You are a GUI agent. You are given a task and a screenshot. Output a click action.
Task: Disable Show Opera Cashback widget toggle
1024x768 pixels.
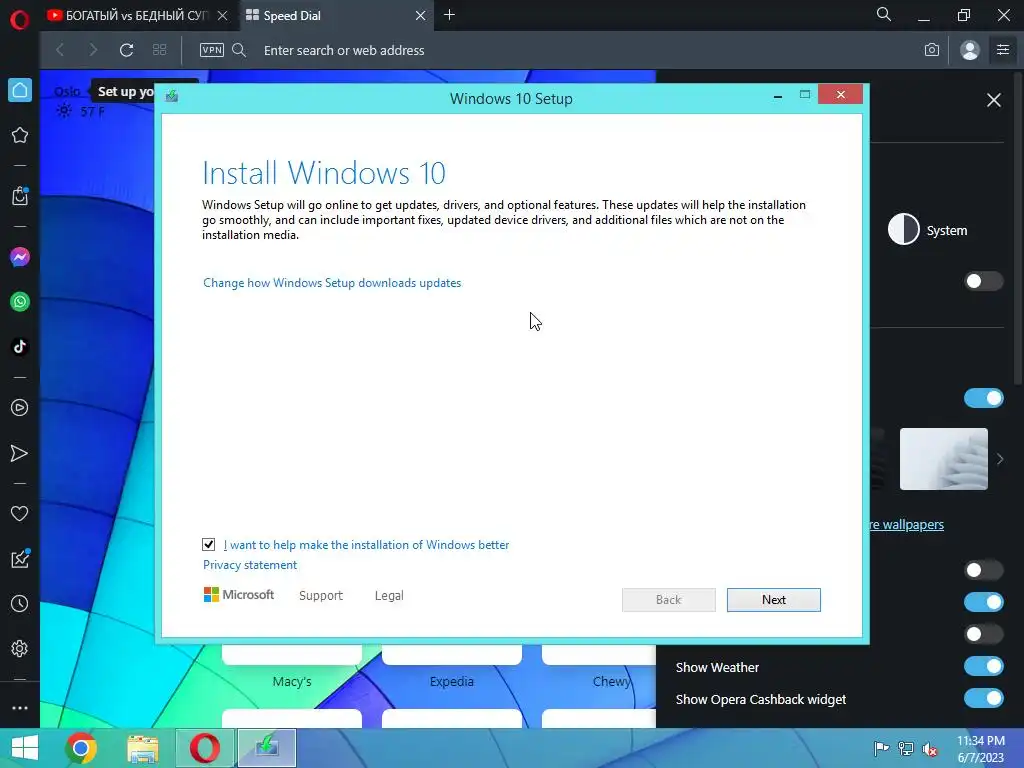coord(984,698)
